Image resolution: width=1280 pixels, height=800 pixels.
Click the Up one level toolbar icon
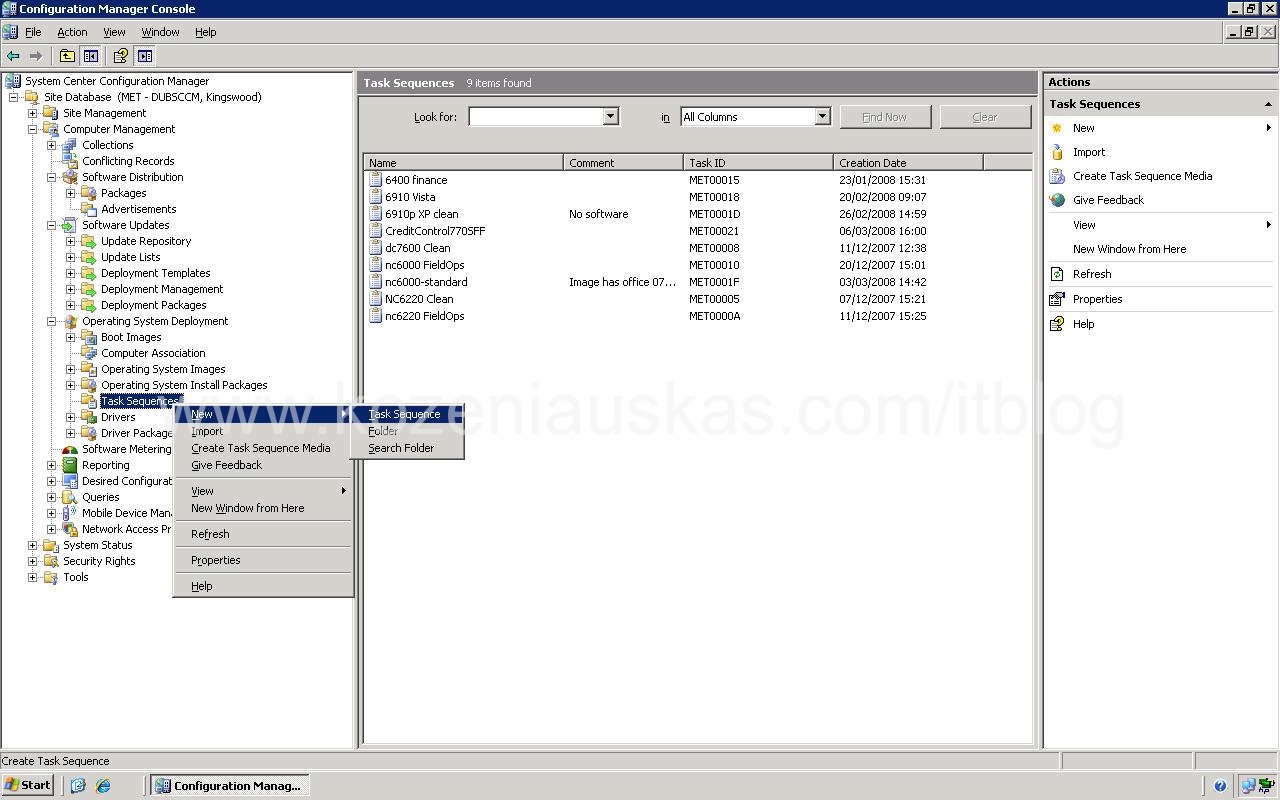pyautogui.click(x=67, y=56)
